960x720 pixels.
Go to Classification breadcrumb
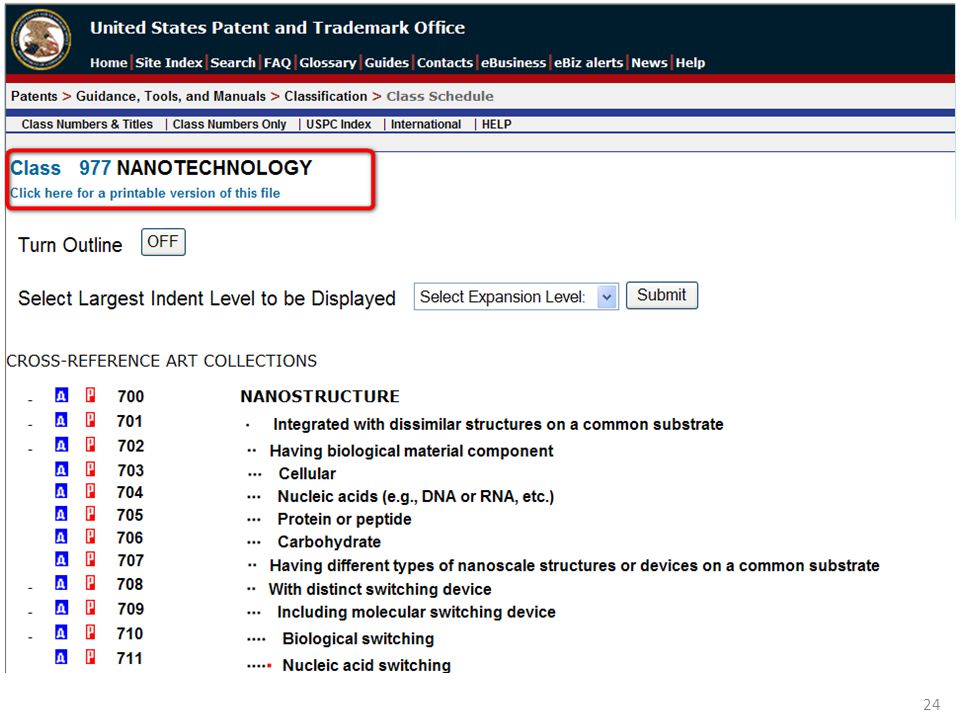(x=326, y=96)
